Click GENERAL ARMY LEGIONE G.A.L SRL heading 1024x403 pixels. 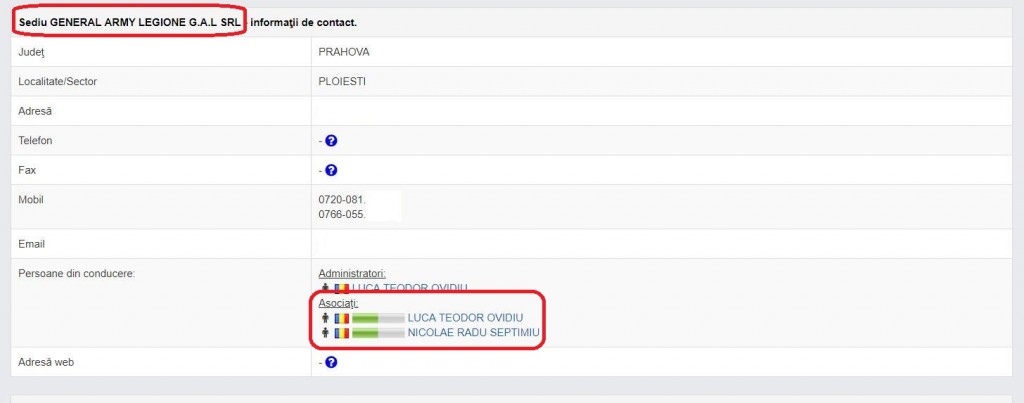click(131, 21)
